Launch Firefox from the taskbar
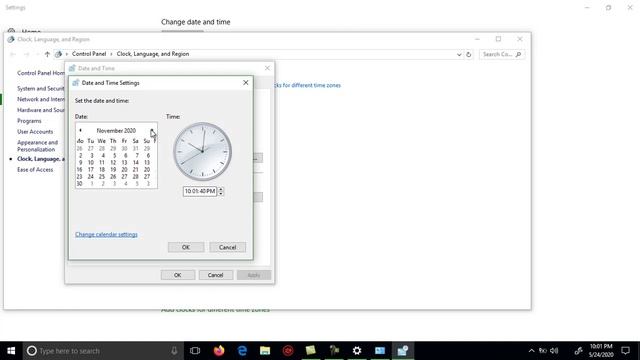Image resolution: width=640 pixels, height=360 pixels. click(x=219, y=351)
